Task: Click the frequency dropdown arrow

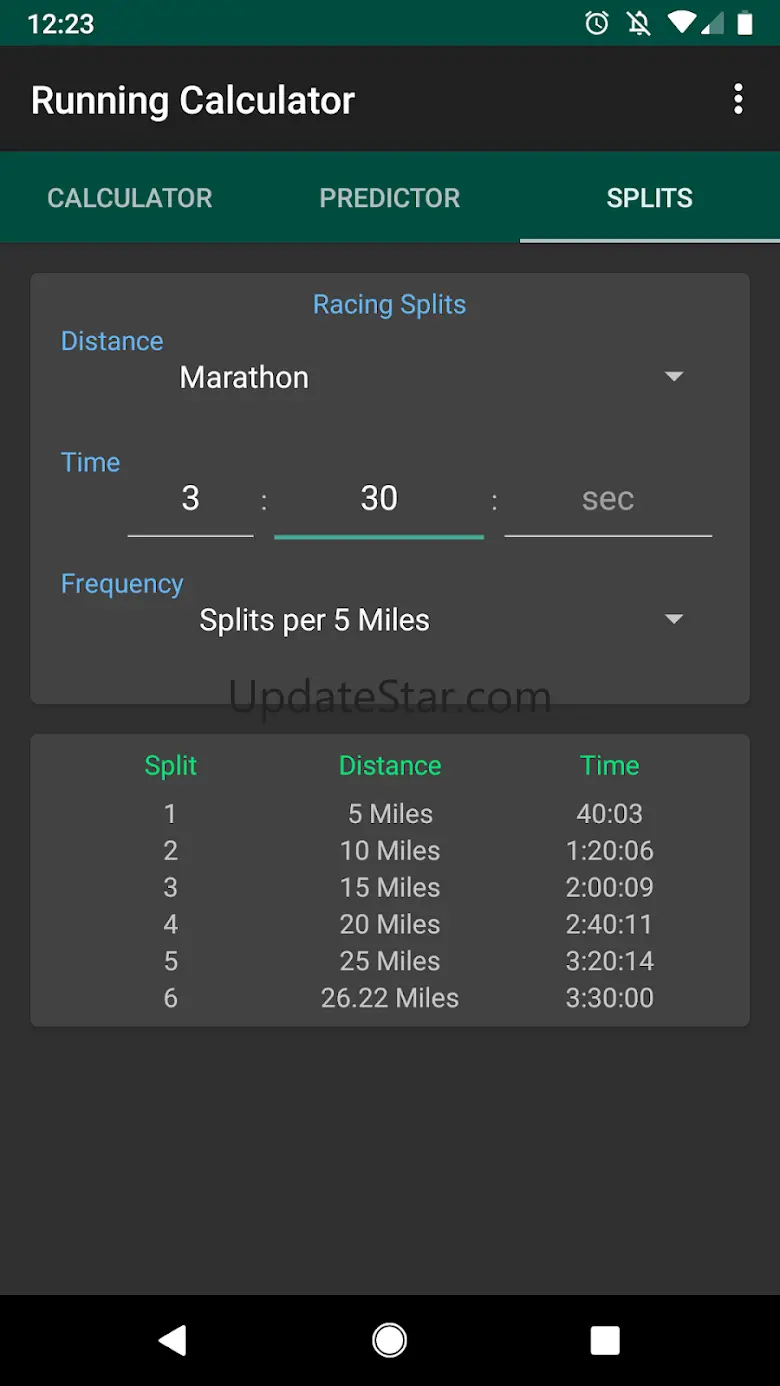Action: (x=674, y=619)
